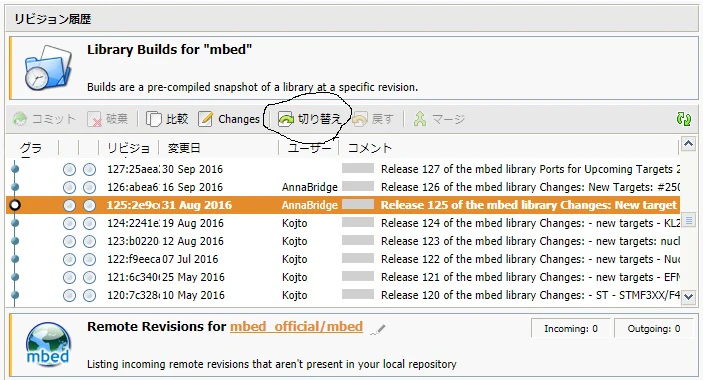Click the mbed globe logo icon
Viewport: 703px width, 380px height.
[48, 344]
